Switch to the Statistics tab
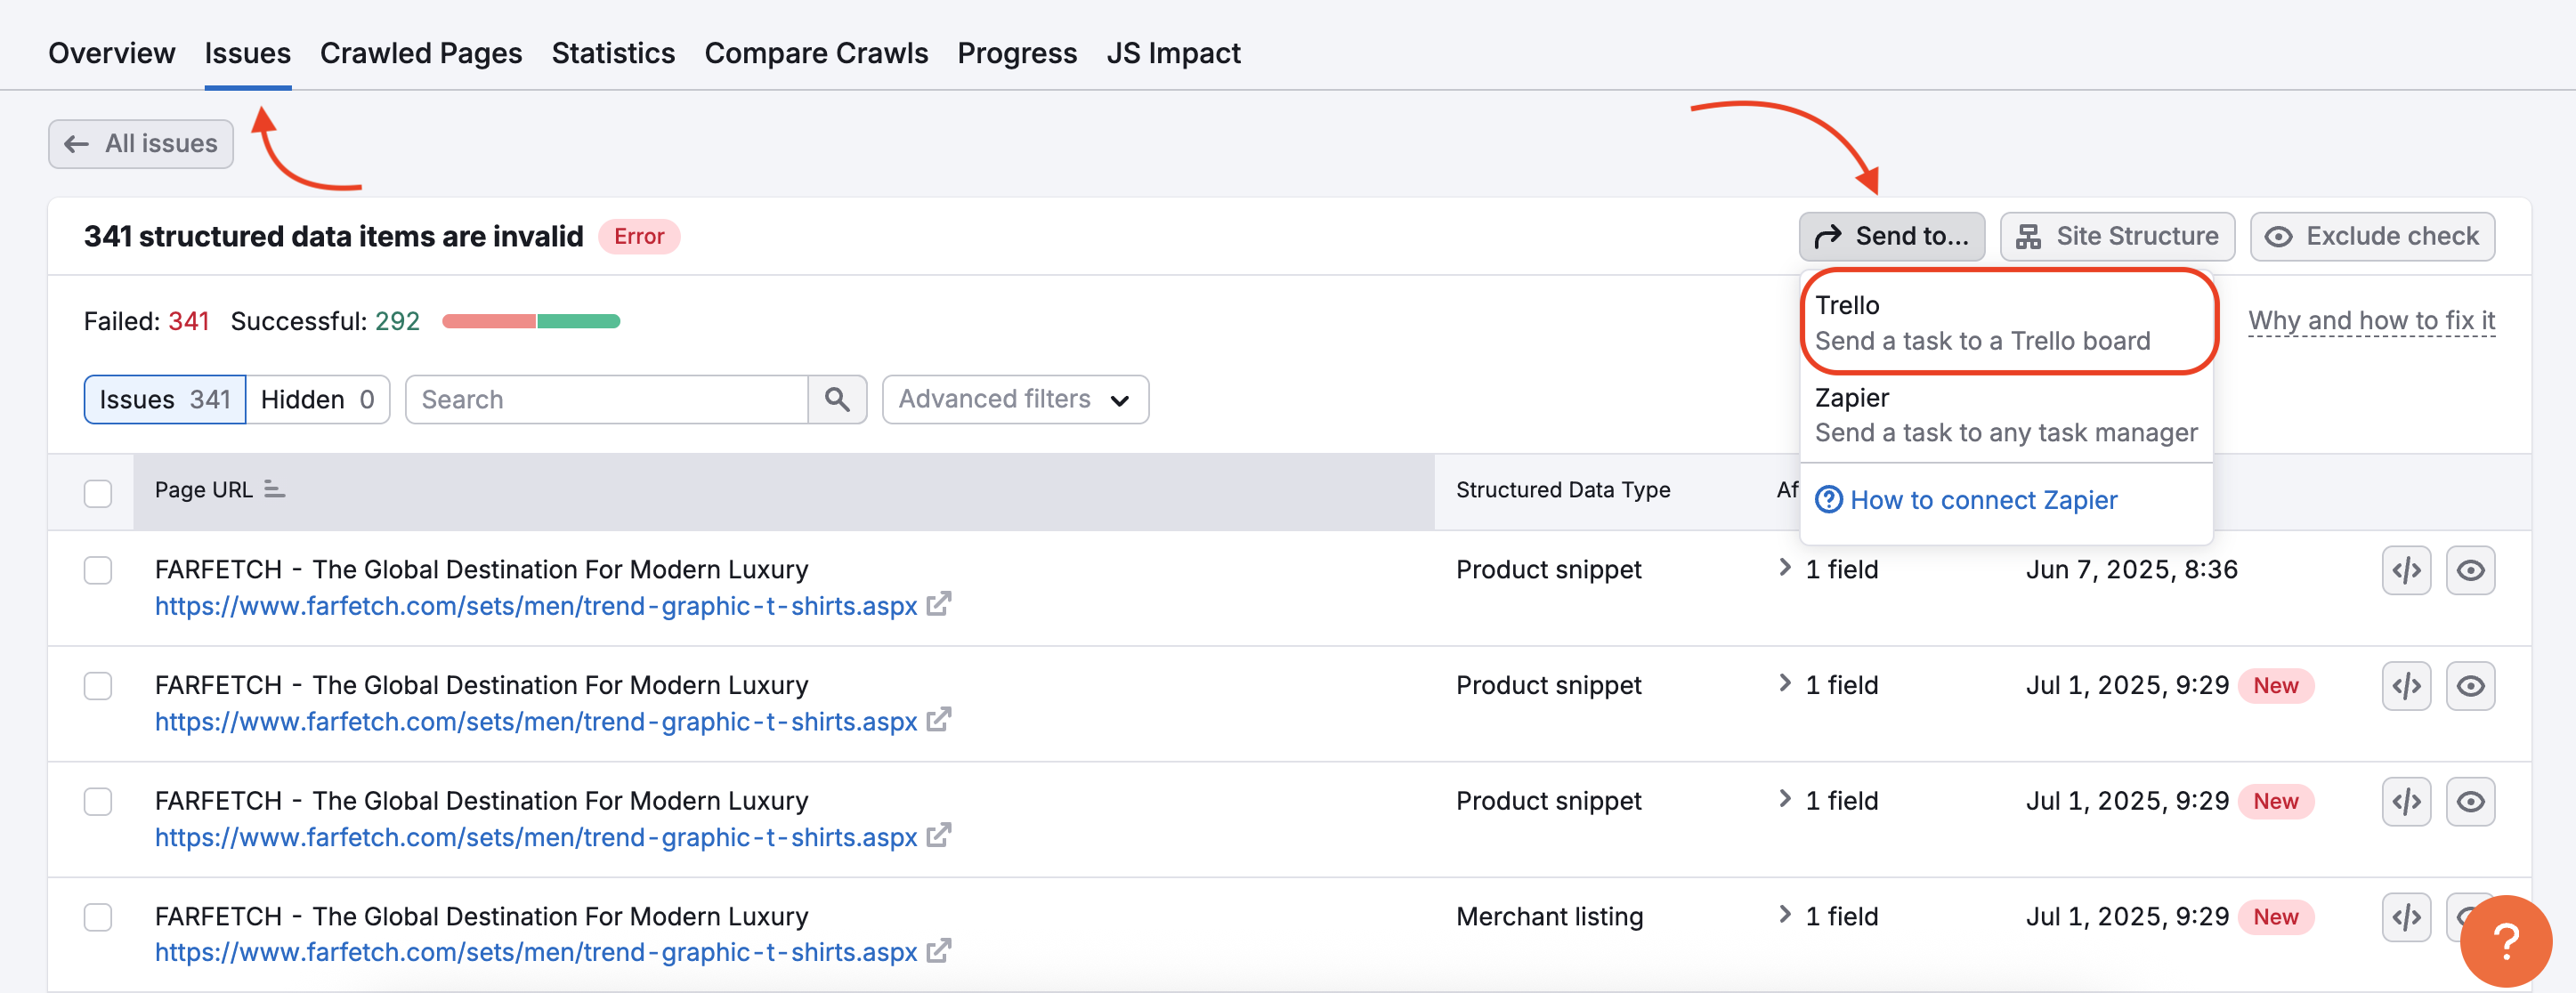 point(613,52)
